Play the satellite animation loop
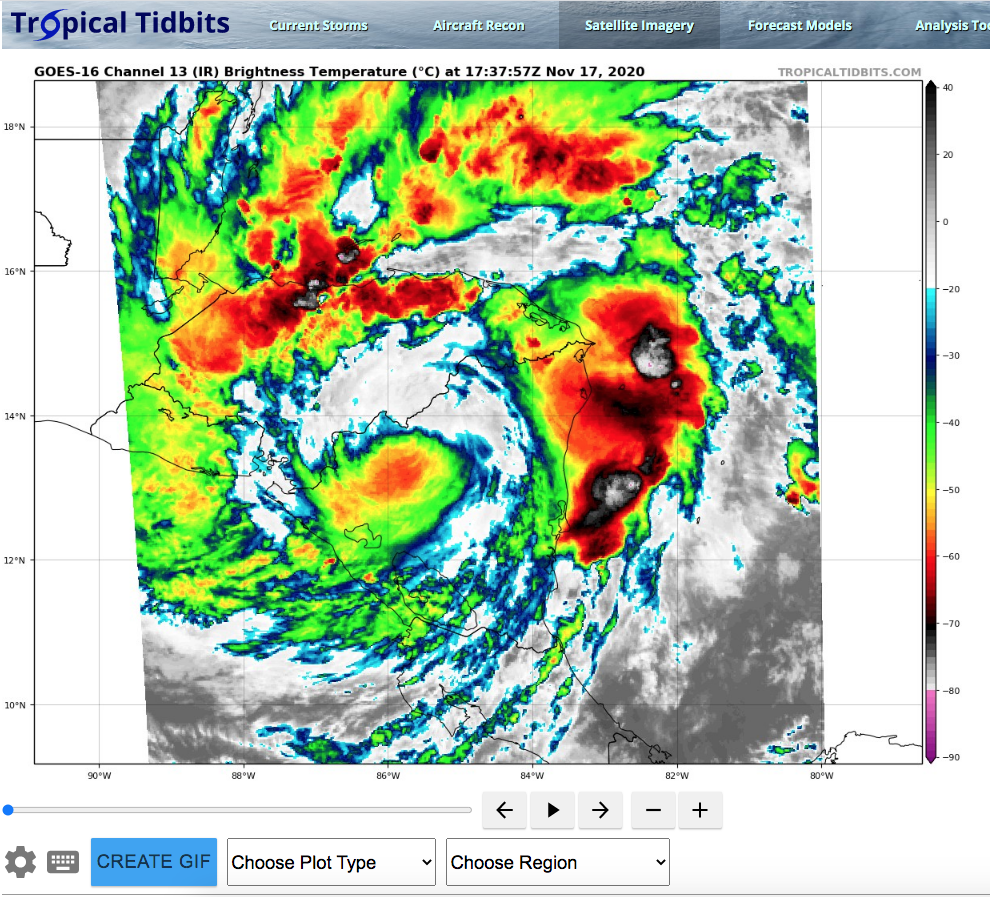Viewport: 990px width, 897px height. point(553,810)
